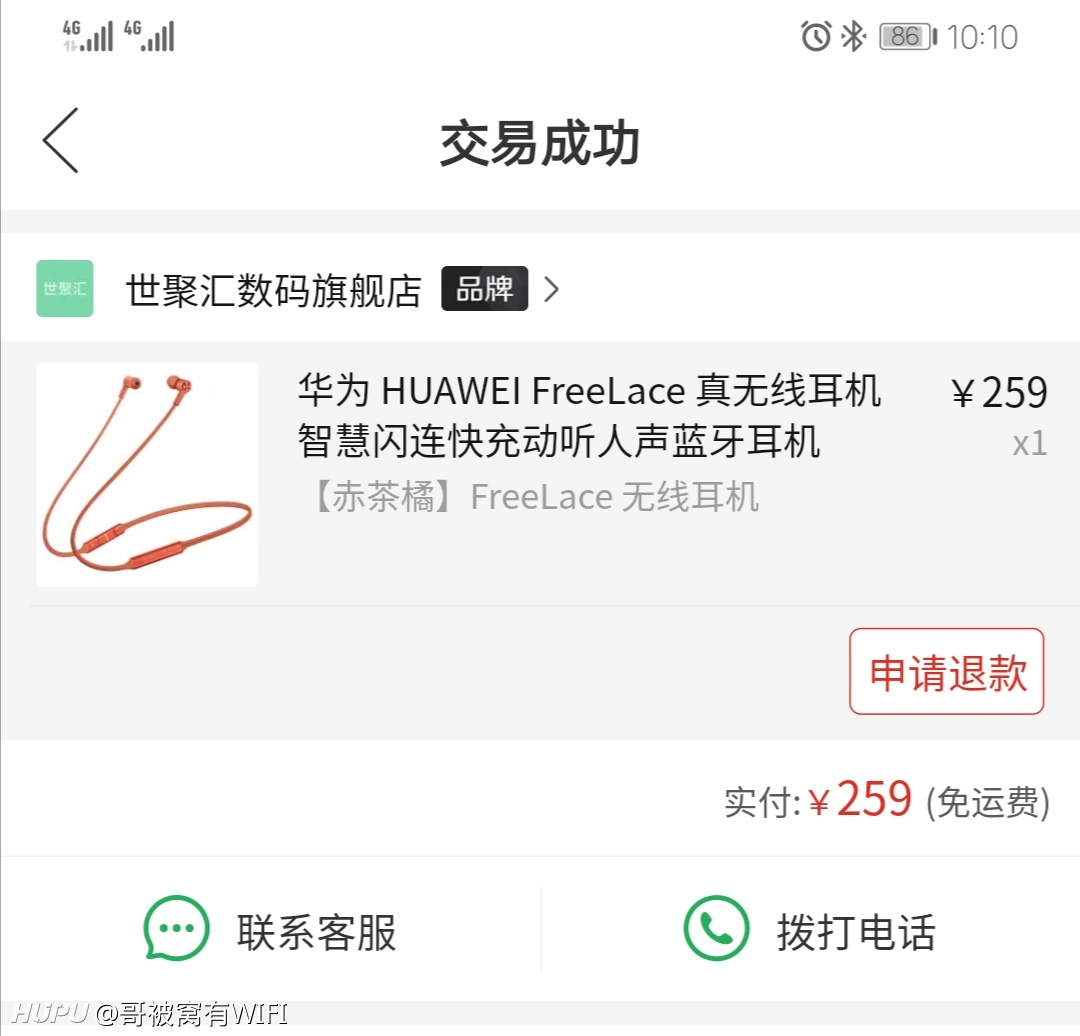
Task: Tap the green phone call icon
Action: coord(716,929)
